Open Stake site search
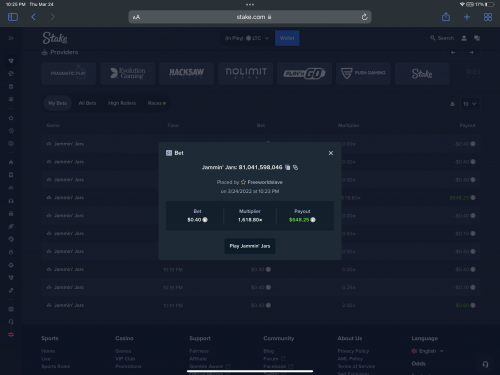 pos(442,38)
